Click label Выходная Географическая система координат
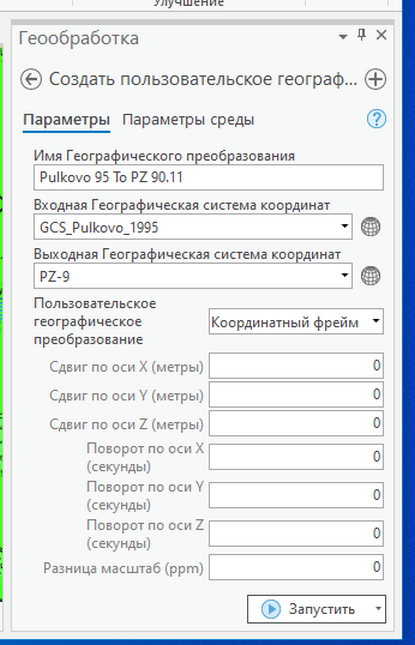The width and height of the screenshot is (415, 645). (x=187, y=254)
